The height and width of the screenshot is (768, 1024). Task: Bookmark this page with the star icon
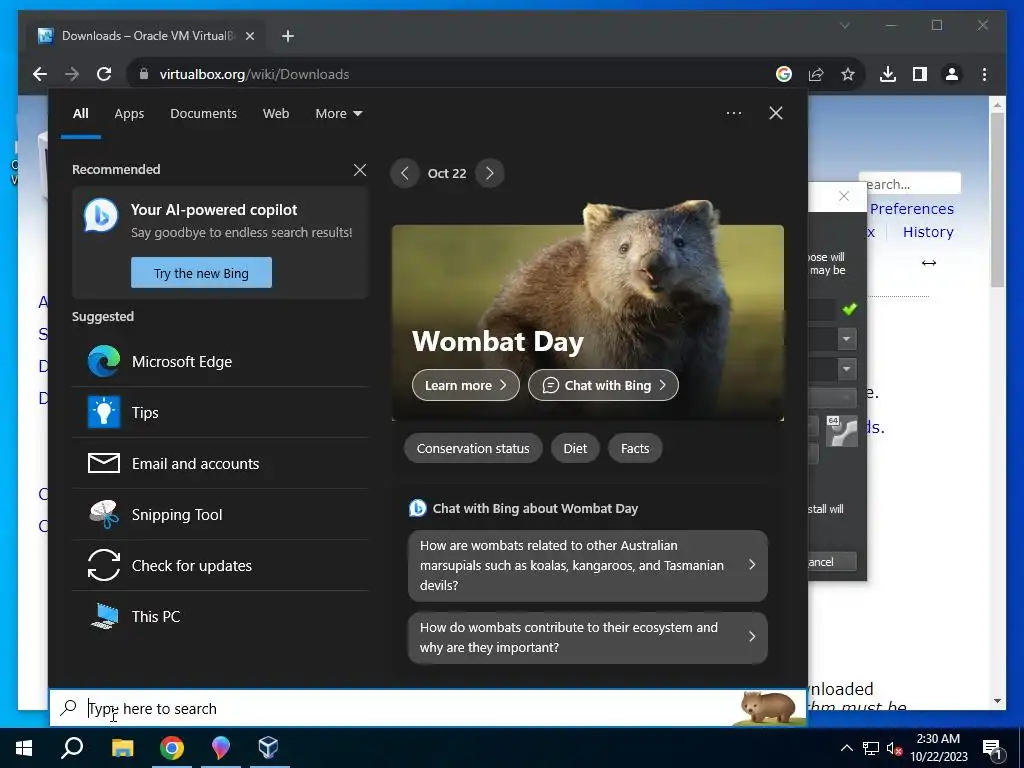(x=848, y=74)
